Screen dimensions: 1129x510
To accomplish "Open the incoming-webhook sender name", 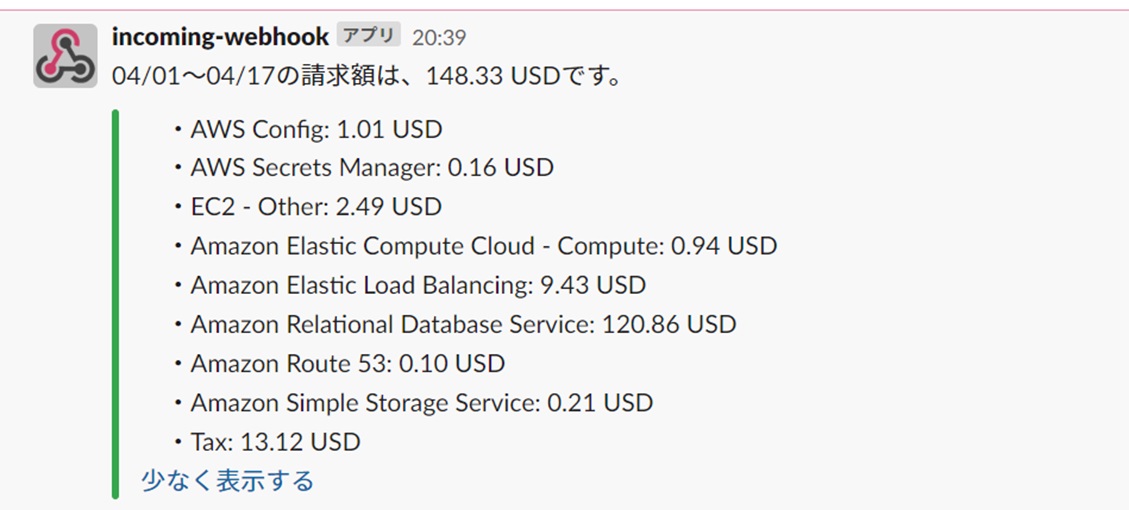I will tap(220, 36).
